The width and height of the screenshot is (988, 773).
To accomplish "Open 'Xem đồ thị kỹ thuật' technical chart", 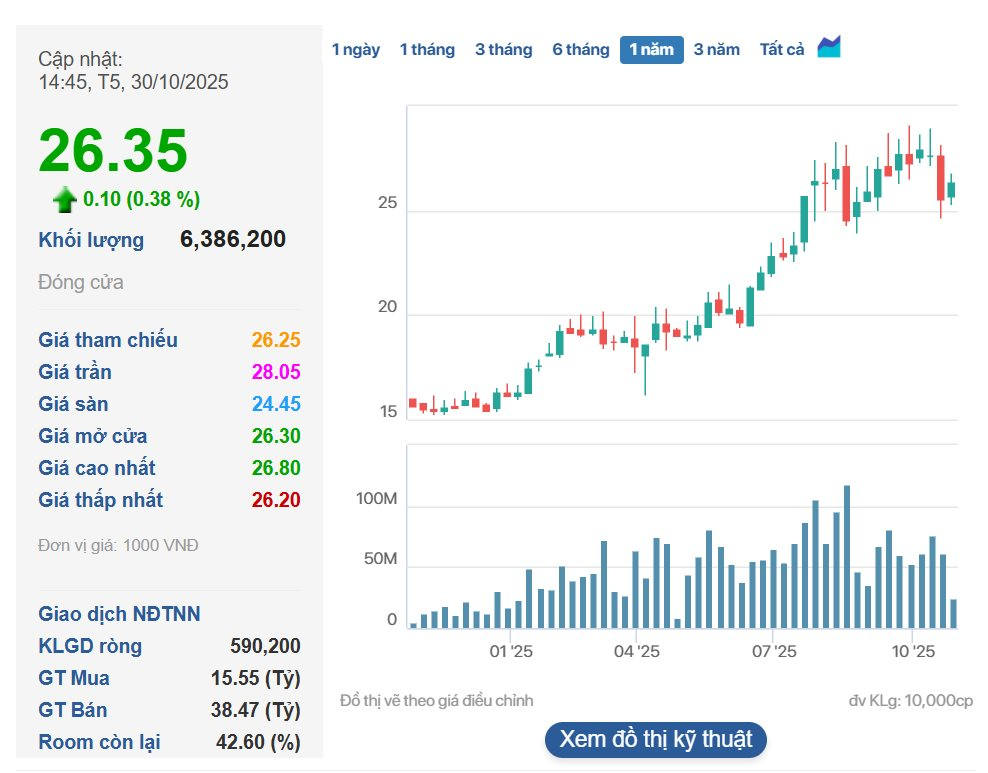I will pos(655,740).
